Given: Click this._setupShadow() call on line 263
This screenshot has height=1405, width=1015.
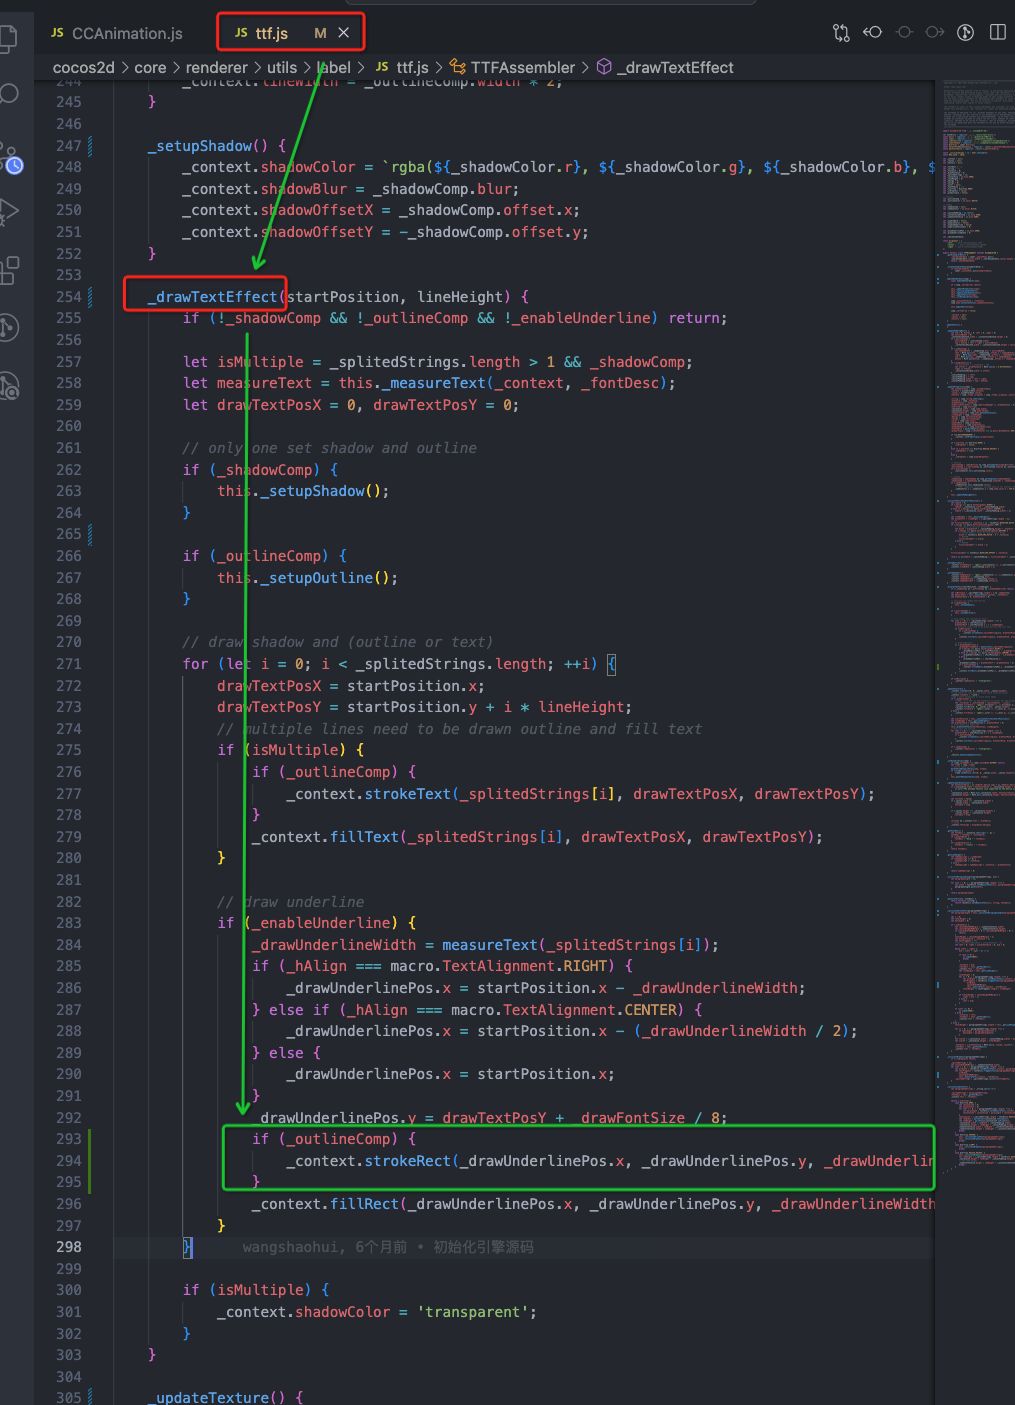Looking at the screenshot, I should click(x=303, y=491).
